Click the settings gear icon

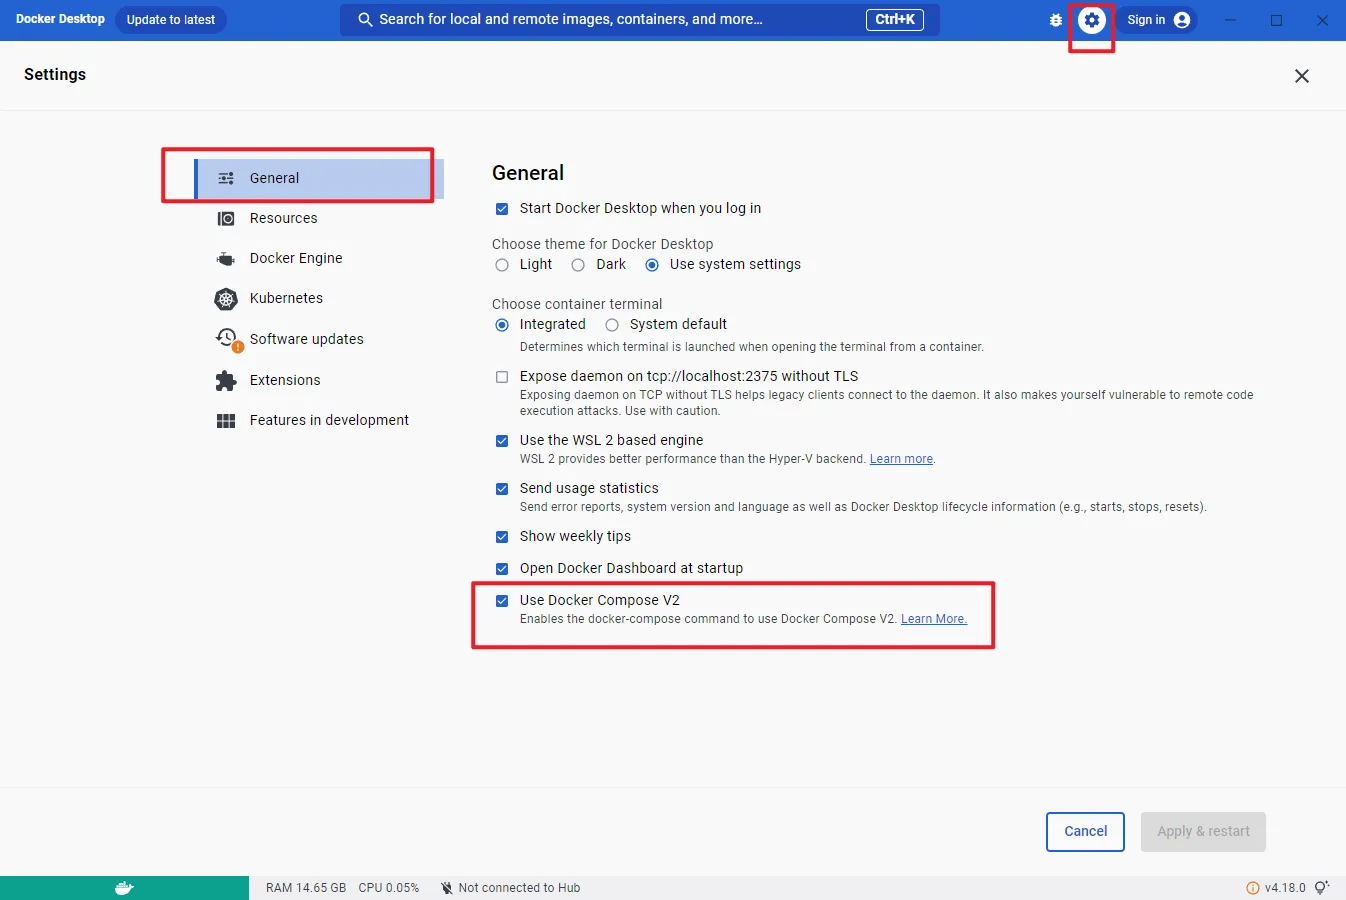point(1092,20)
